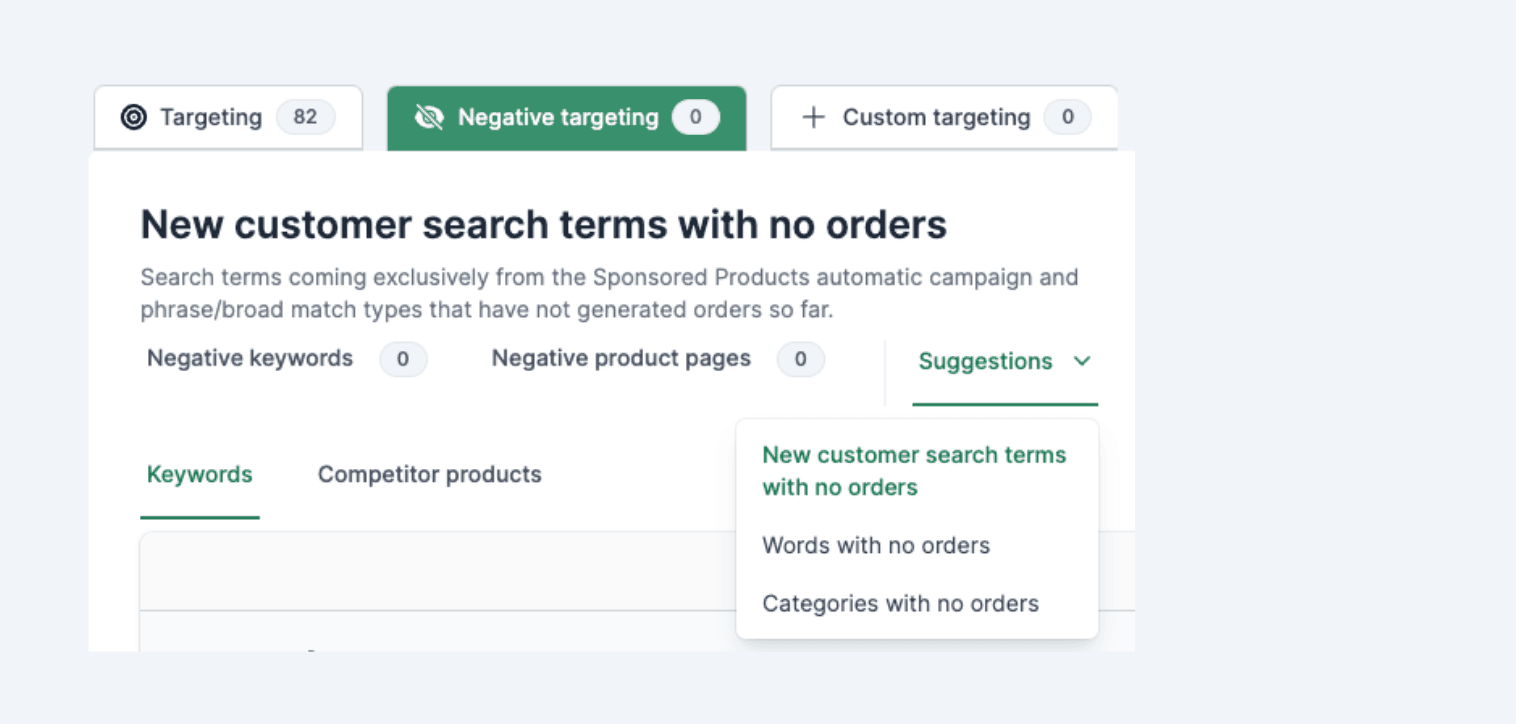Click the Suggestions chevron arrow
Viewport: 1516px width, 724px height.
coord(1081,361)
